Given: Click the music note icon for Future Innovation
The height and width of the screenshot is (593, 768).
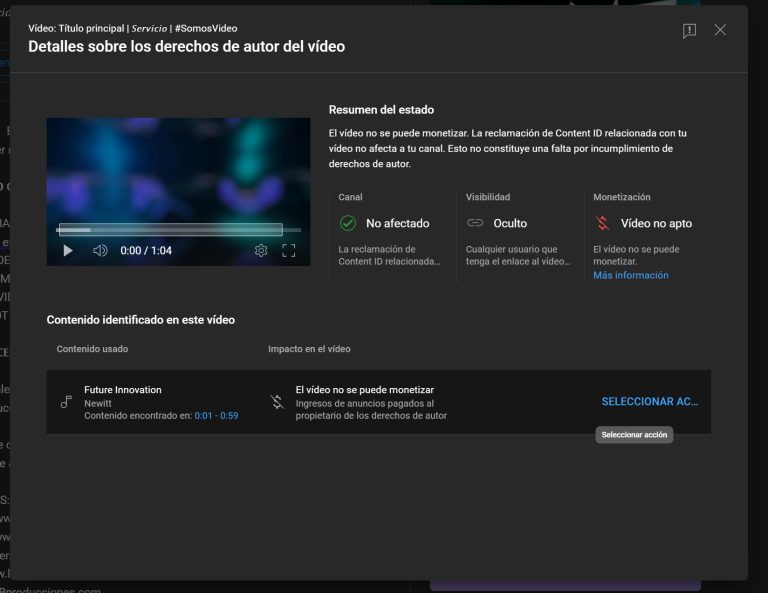Looking at the screenshot, I should click(66, 402).
